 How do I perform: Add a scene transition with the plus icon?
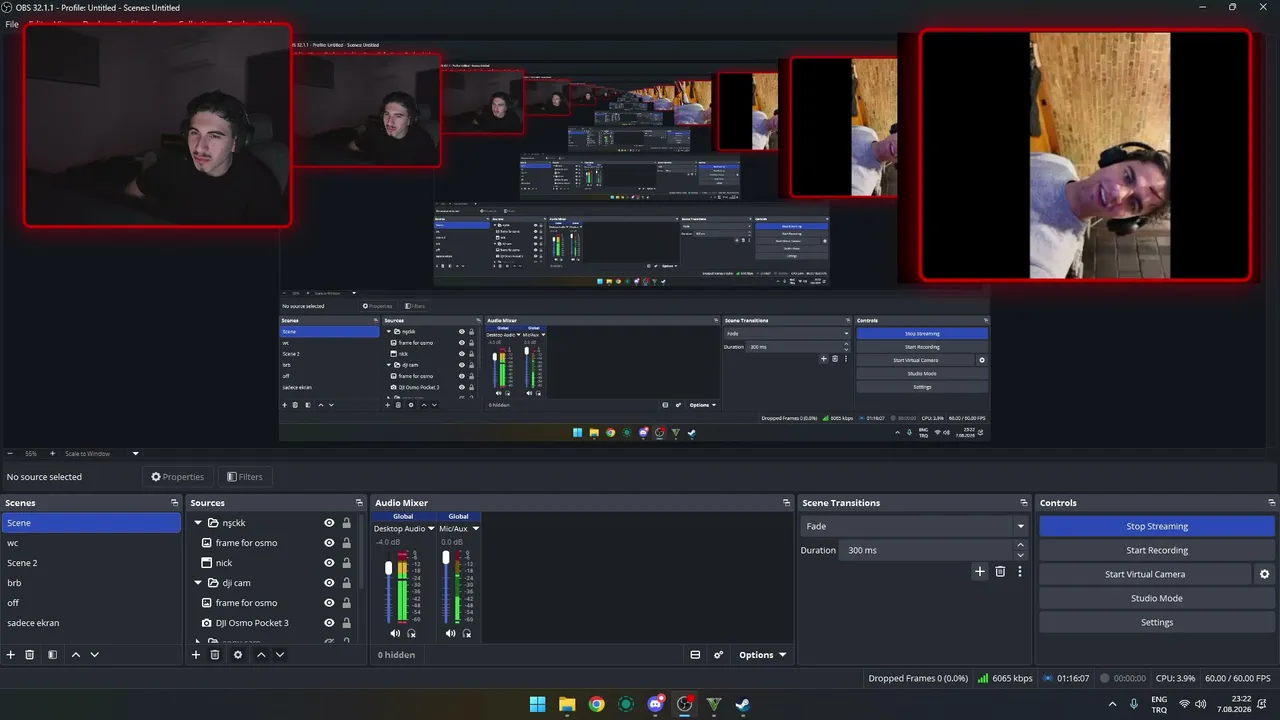pos(980,571)
